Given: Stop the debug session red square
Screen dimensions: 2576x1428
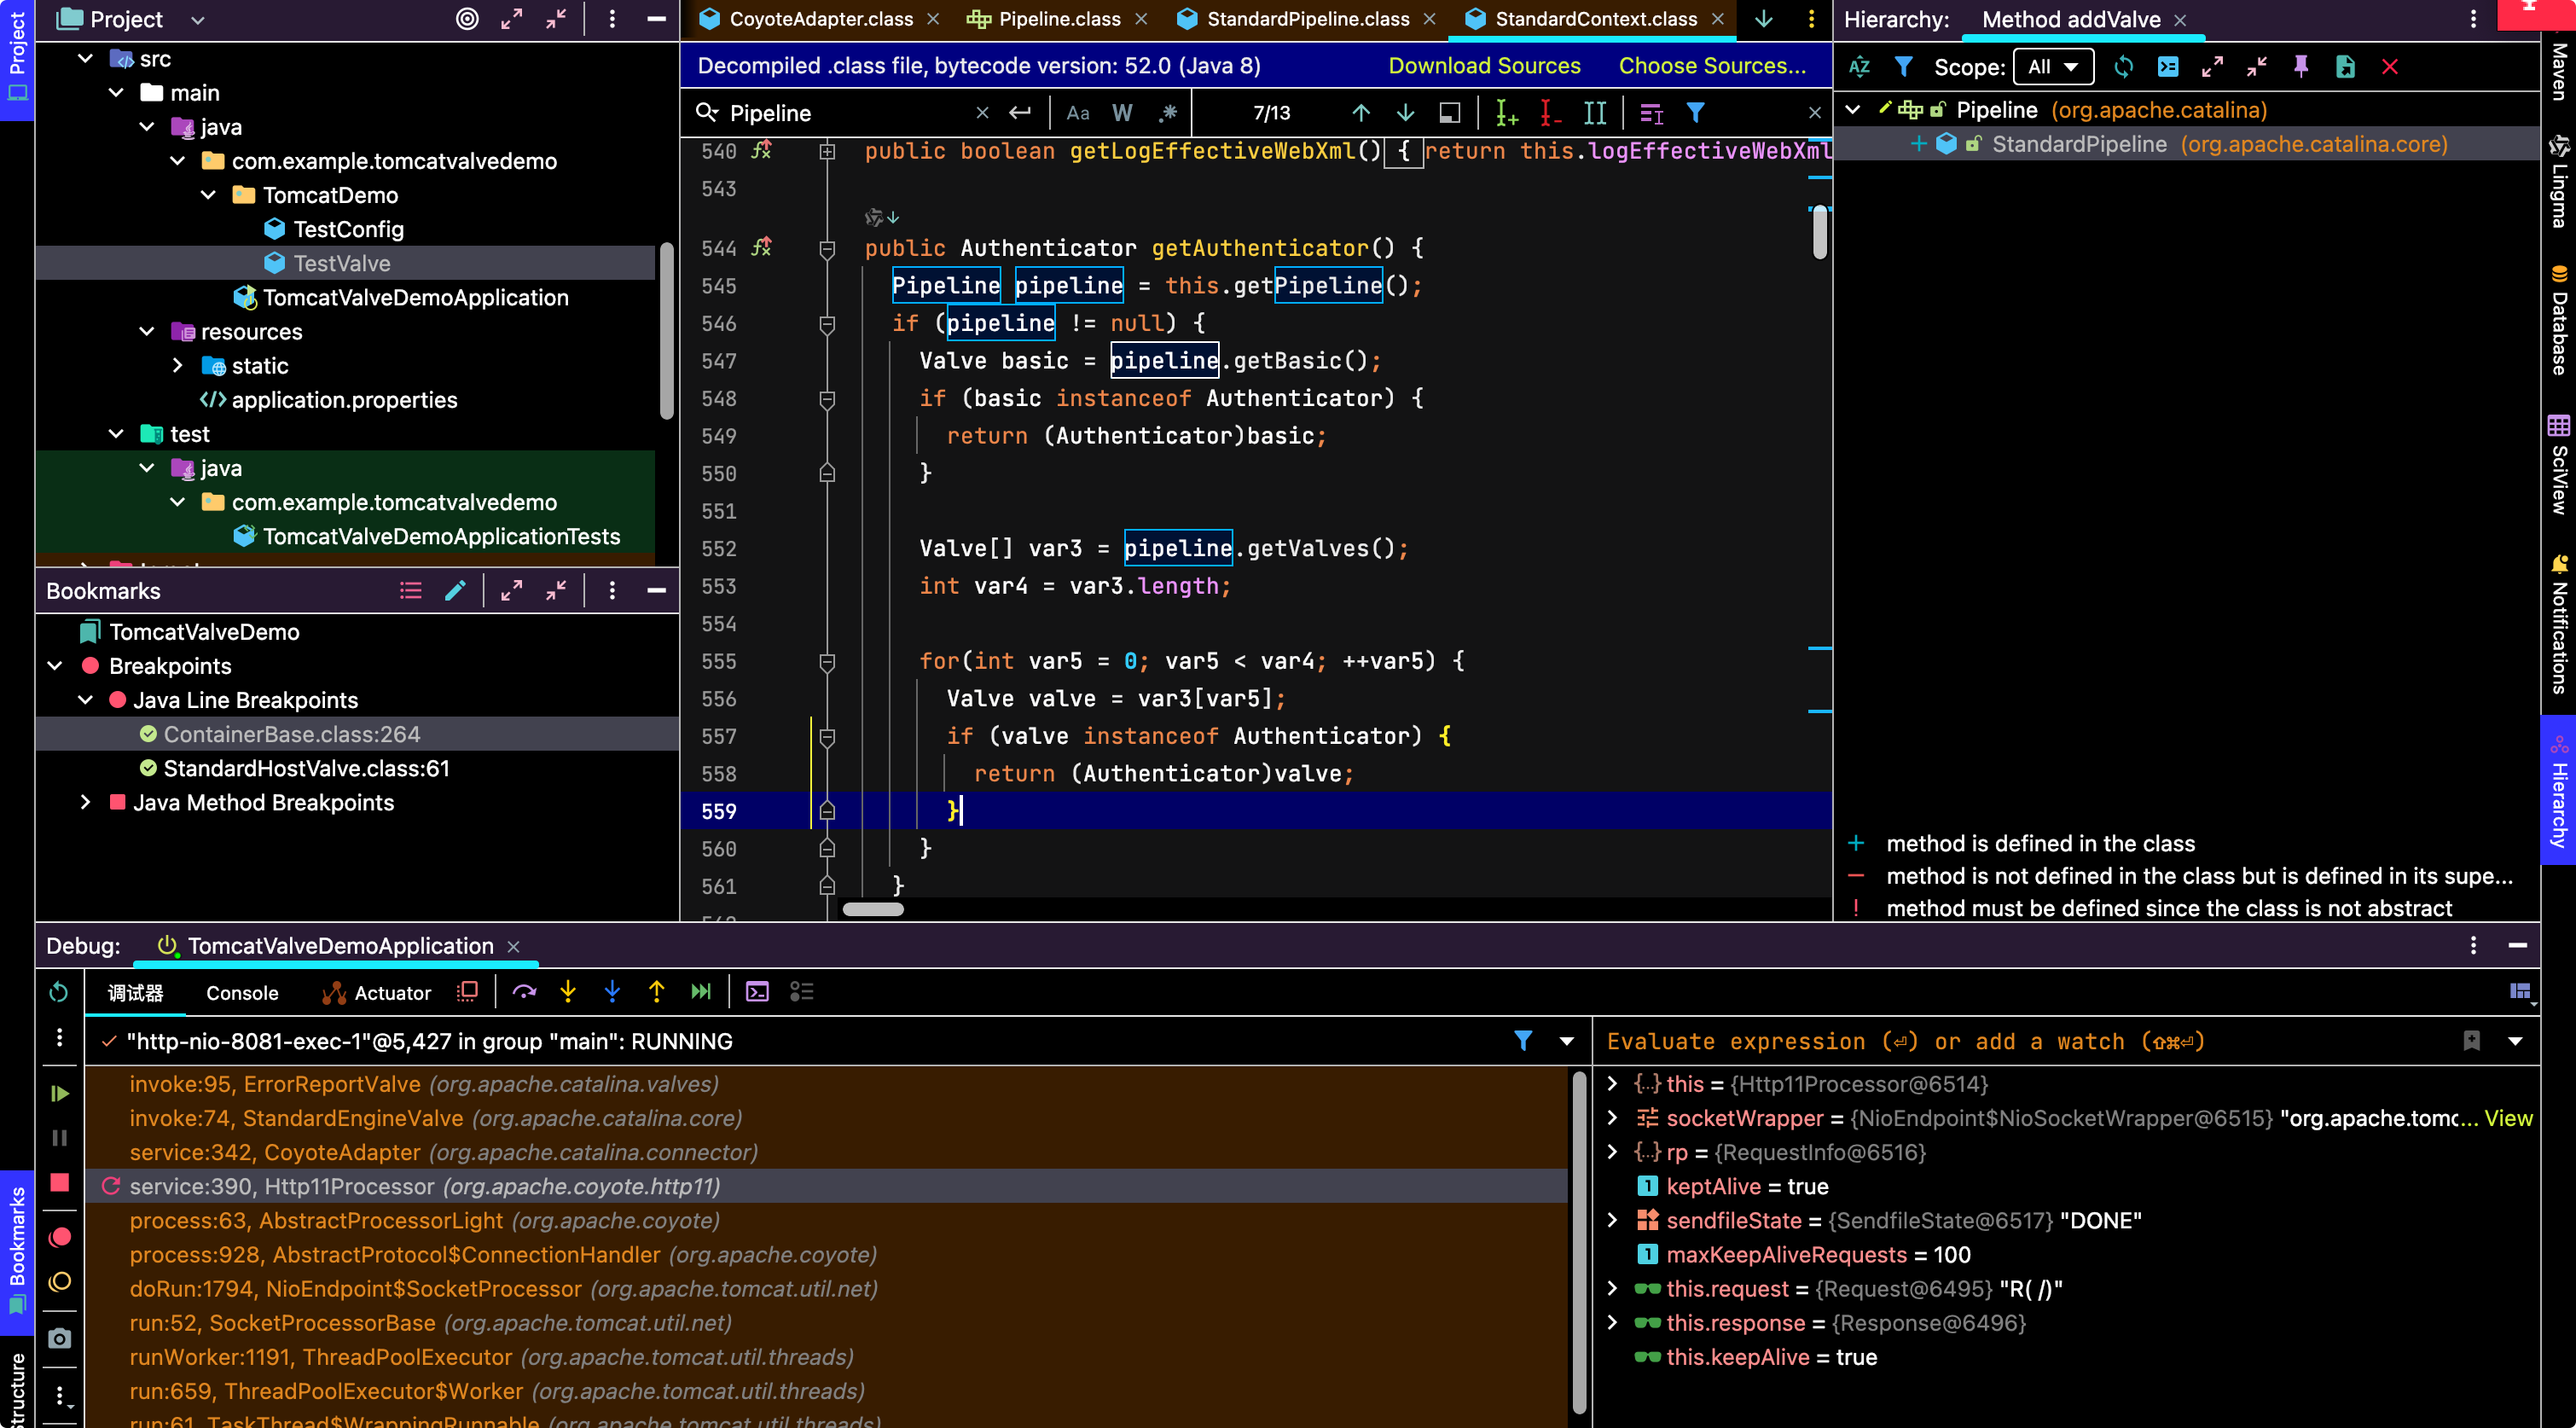Looking at the screenshot, I should (60, 1183).
